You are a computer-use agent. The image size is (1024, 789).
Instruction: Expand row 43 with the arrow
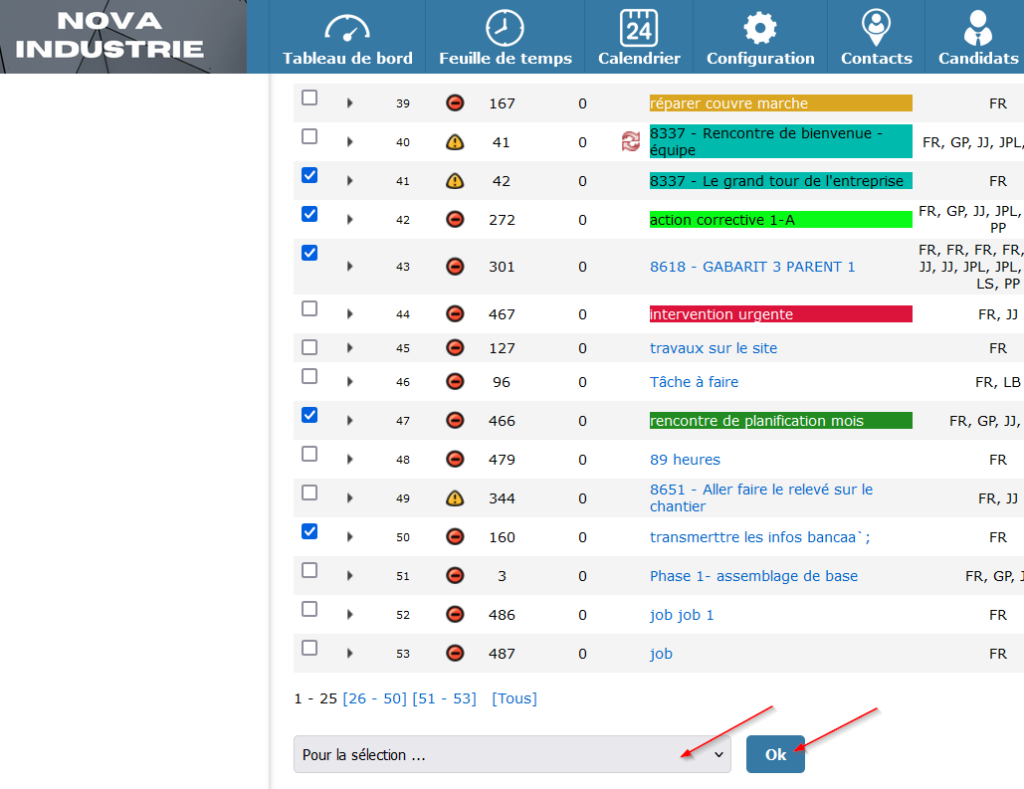click(350, 266)
